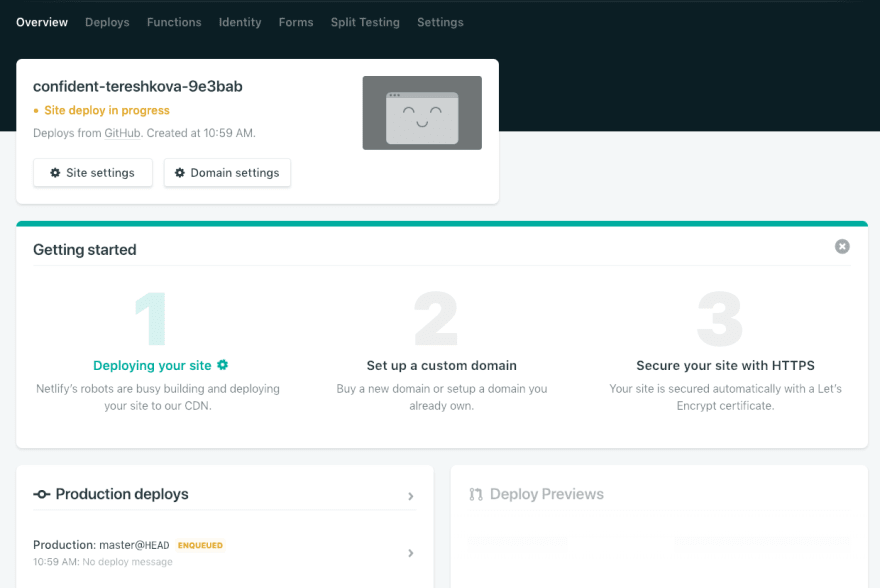Expand Production deploys with its chevron
The width and height of the screenshot is (880, 588).
click(411, 496)
